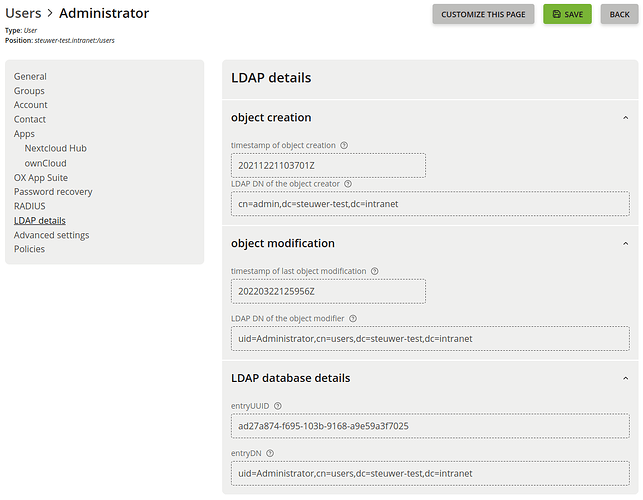Go back with the Back button

click(x=620, y=14)
